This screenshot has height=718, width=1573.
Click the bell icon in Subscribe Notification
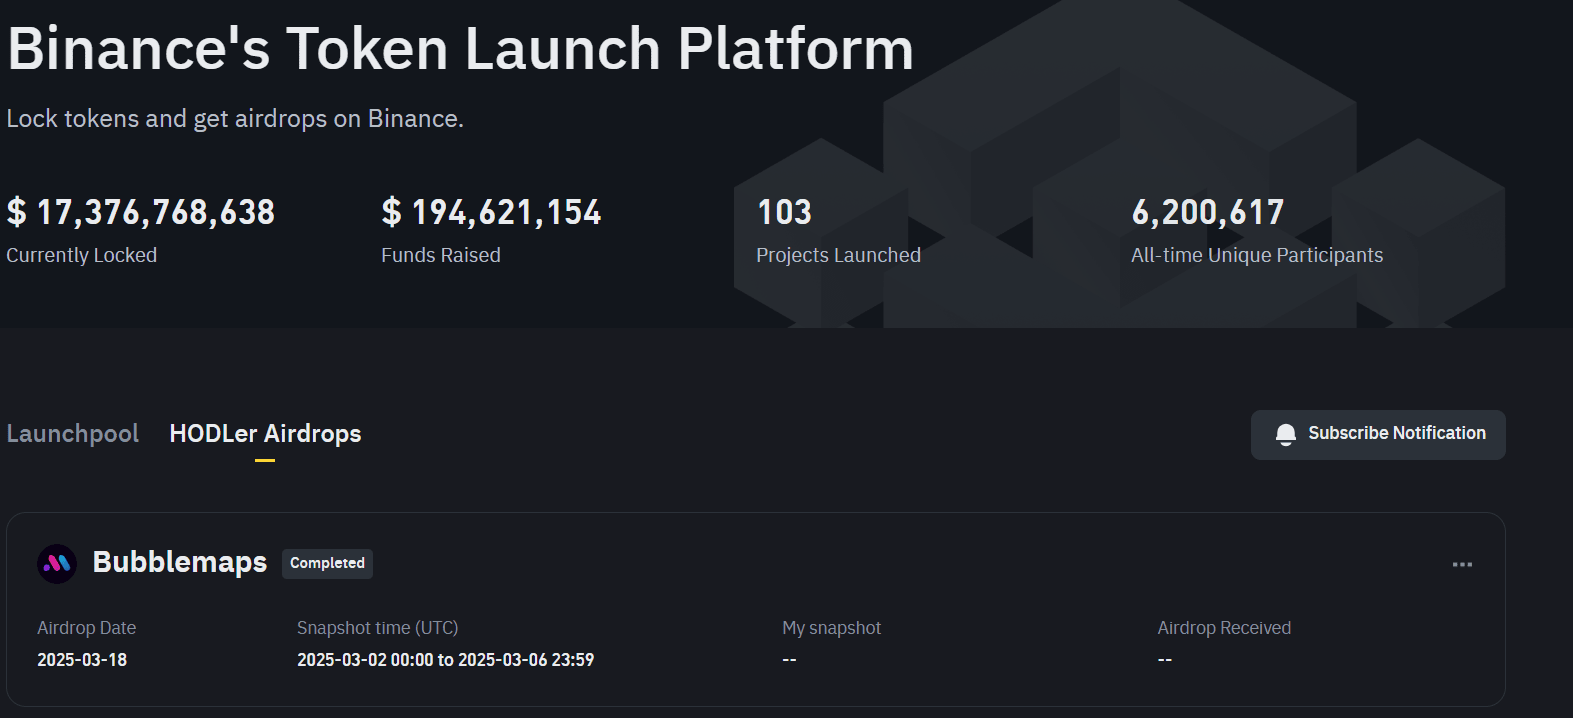point(1286,434)
